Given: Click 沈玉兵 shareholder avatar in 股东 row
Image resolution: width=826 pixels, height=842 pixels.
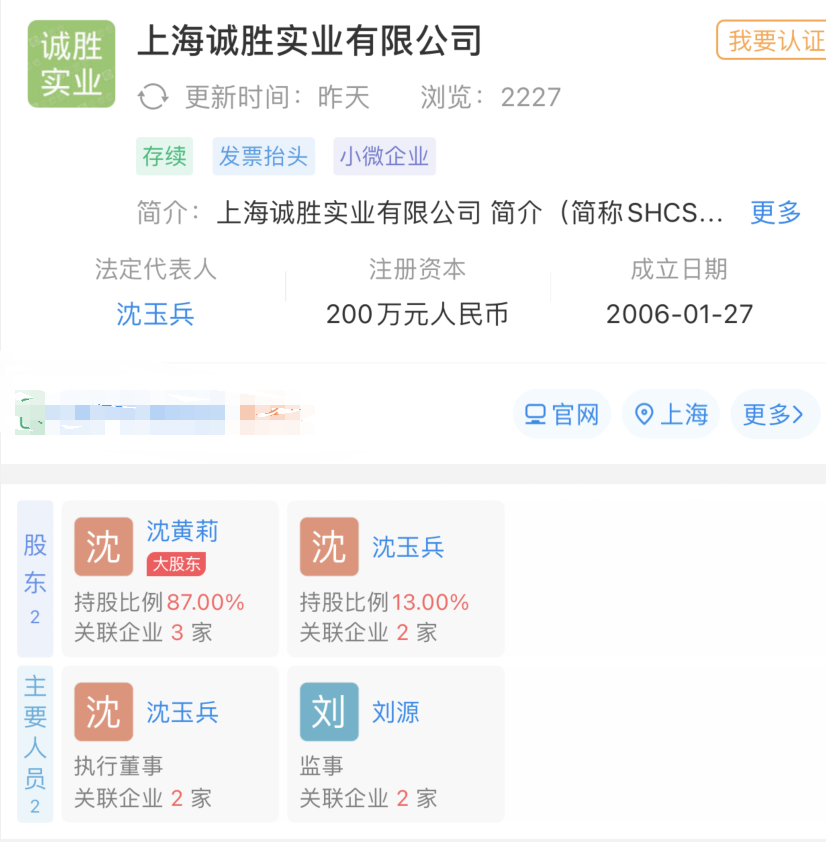Looking at the screenshot, I should pyautogui.click(x=329, y=547).
